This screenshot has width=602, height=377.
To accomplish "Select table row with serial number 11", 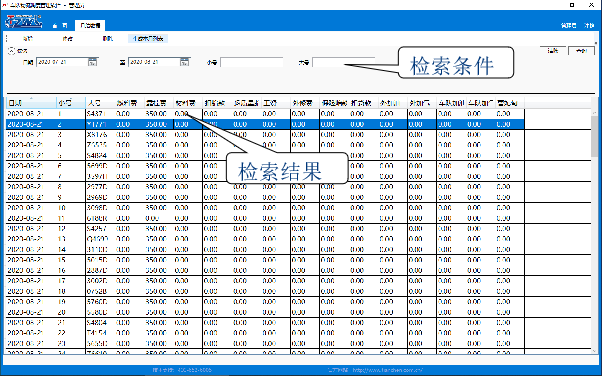I will click(x=265, y=218).
